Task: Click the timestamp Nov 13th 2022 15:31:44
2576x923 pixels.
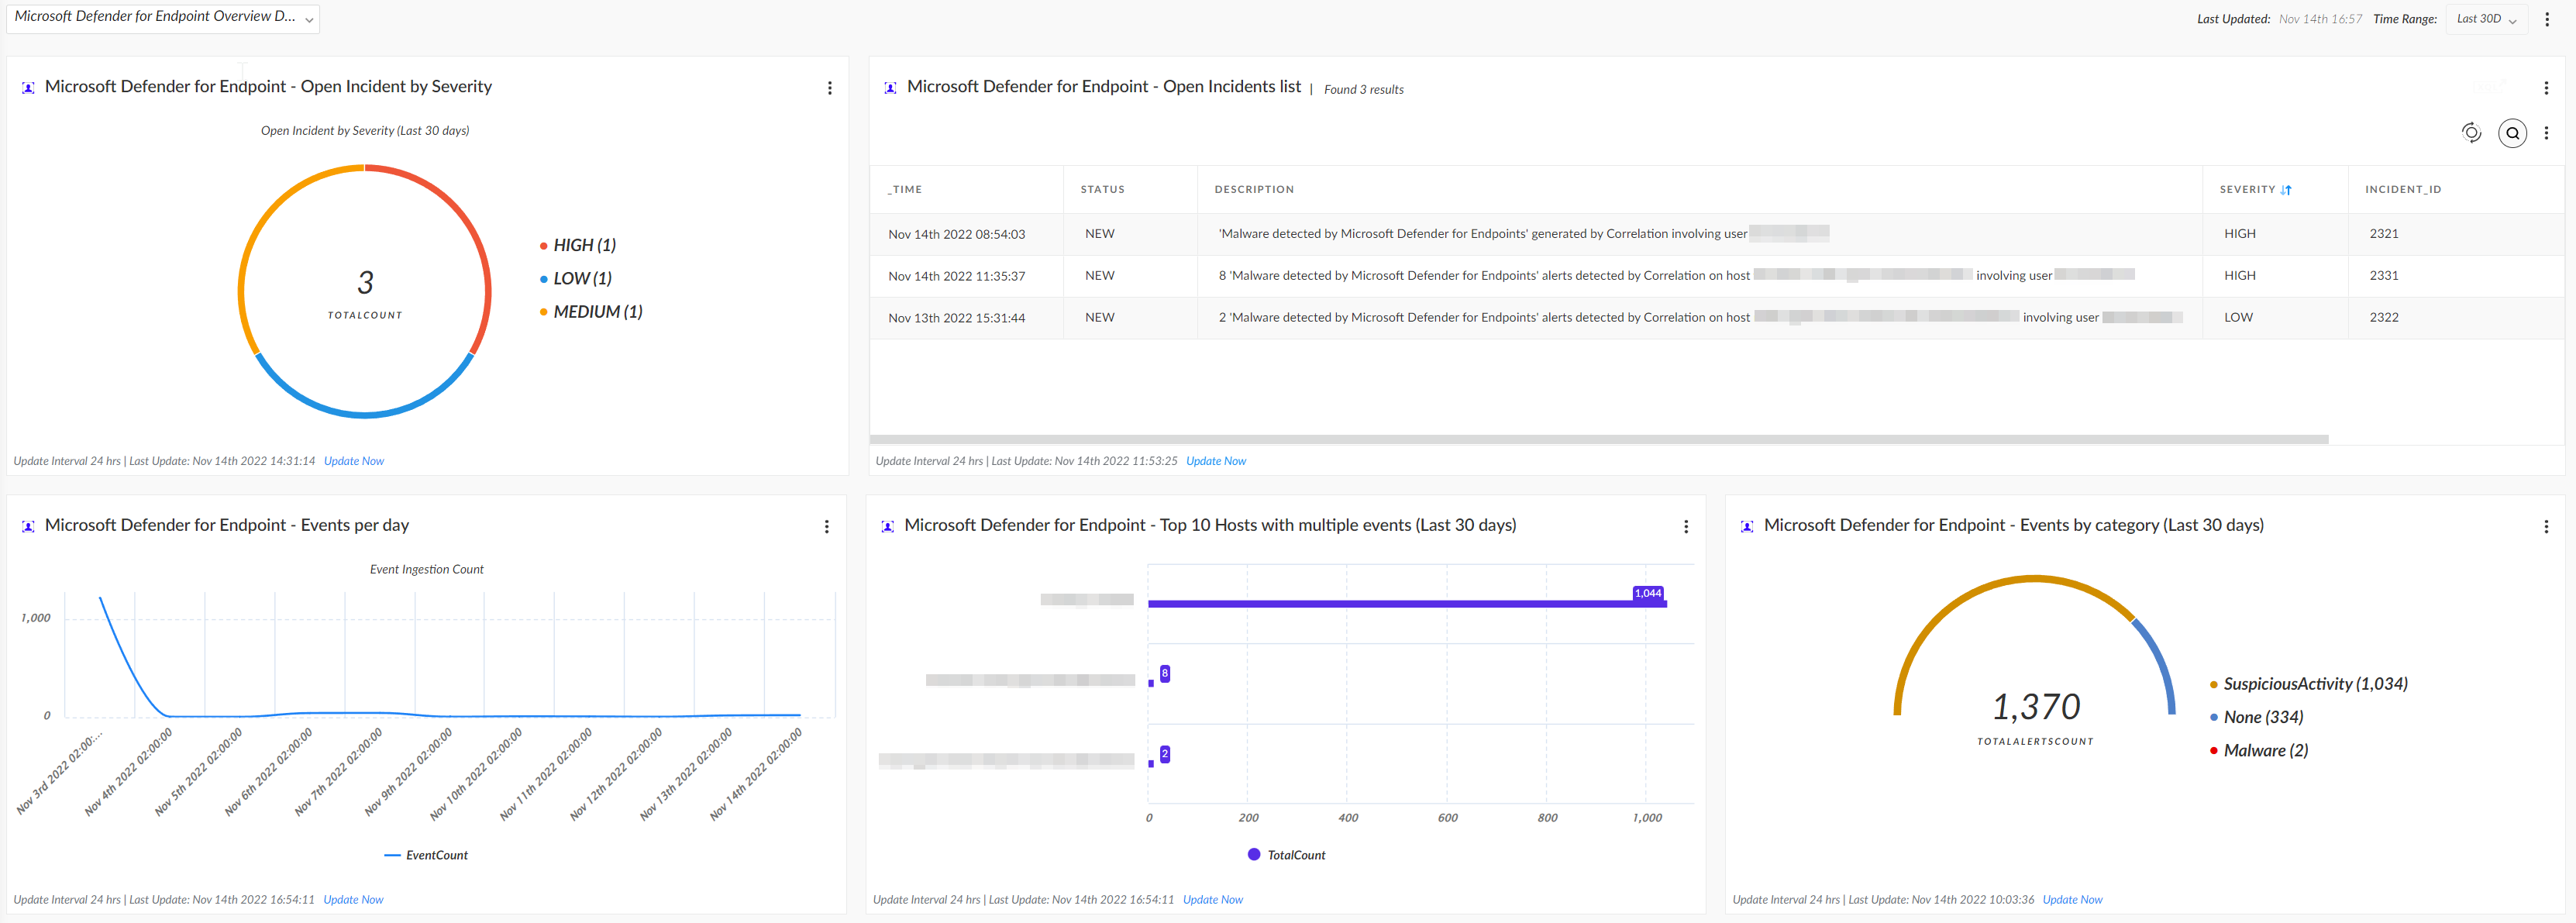Action: 956,319
